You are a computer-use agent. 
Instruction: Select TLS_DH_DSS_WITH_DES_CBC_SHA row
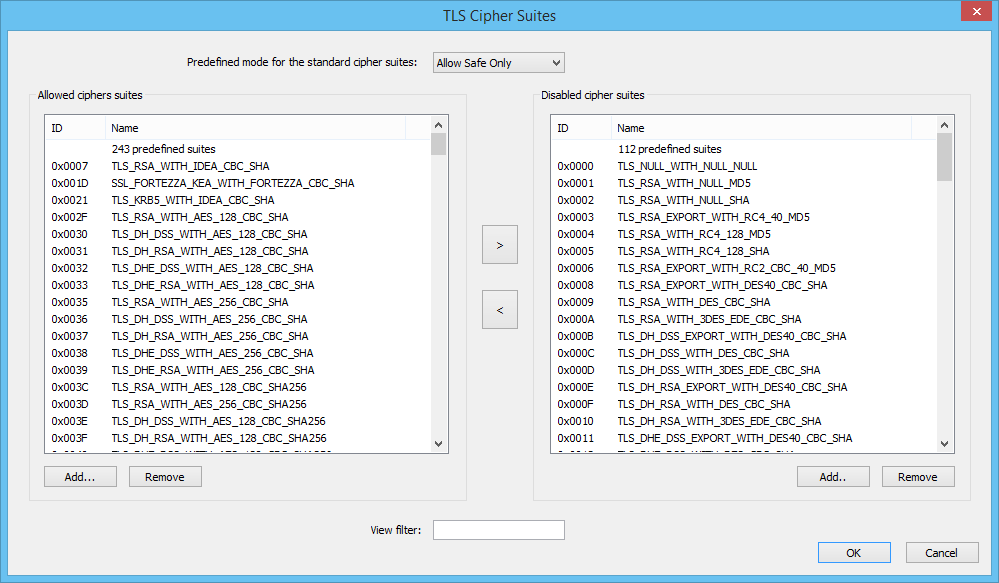point(744,353)
